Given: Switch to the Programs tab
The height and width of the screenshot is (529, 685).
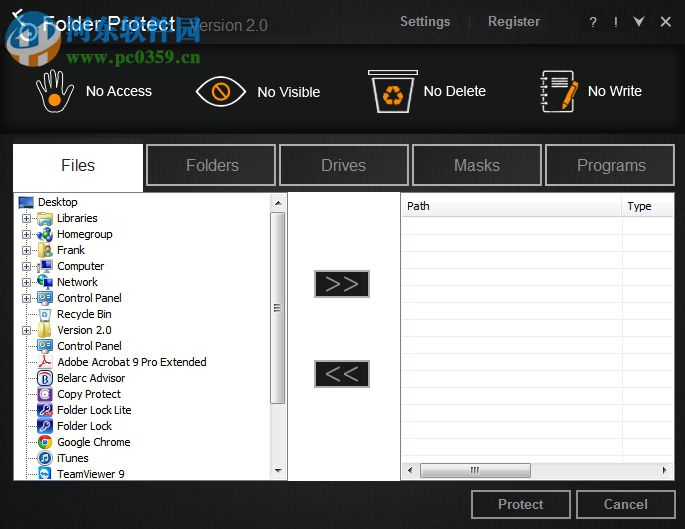Looking at the screenshot, I should pyautogui.click(x=610, y=166).
